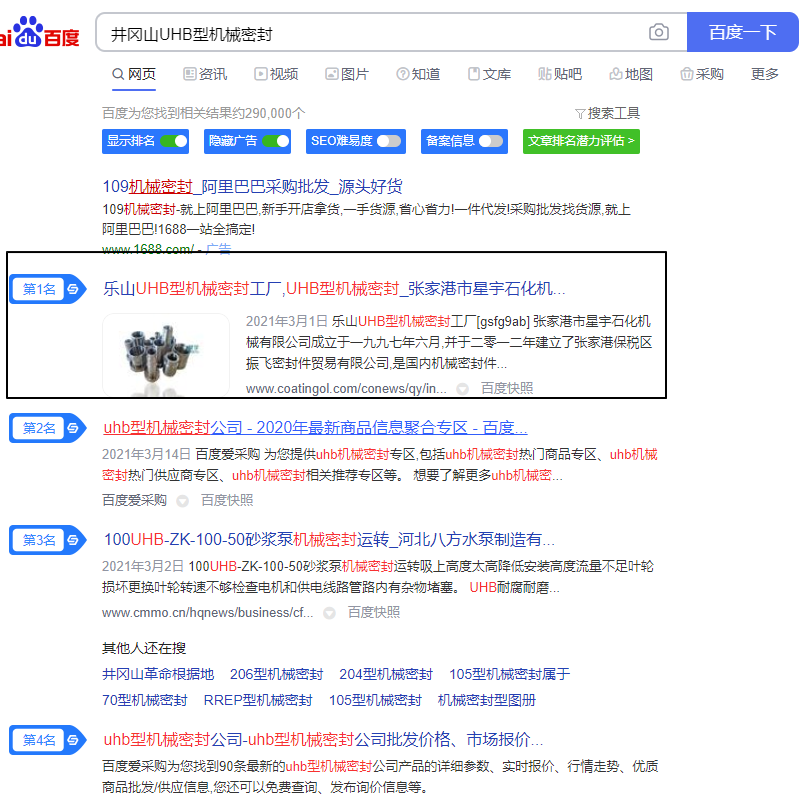Open the 文库 tab

pos(489,74)
